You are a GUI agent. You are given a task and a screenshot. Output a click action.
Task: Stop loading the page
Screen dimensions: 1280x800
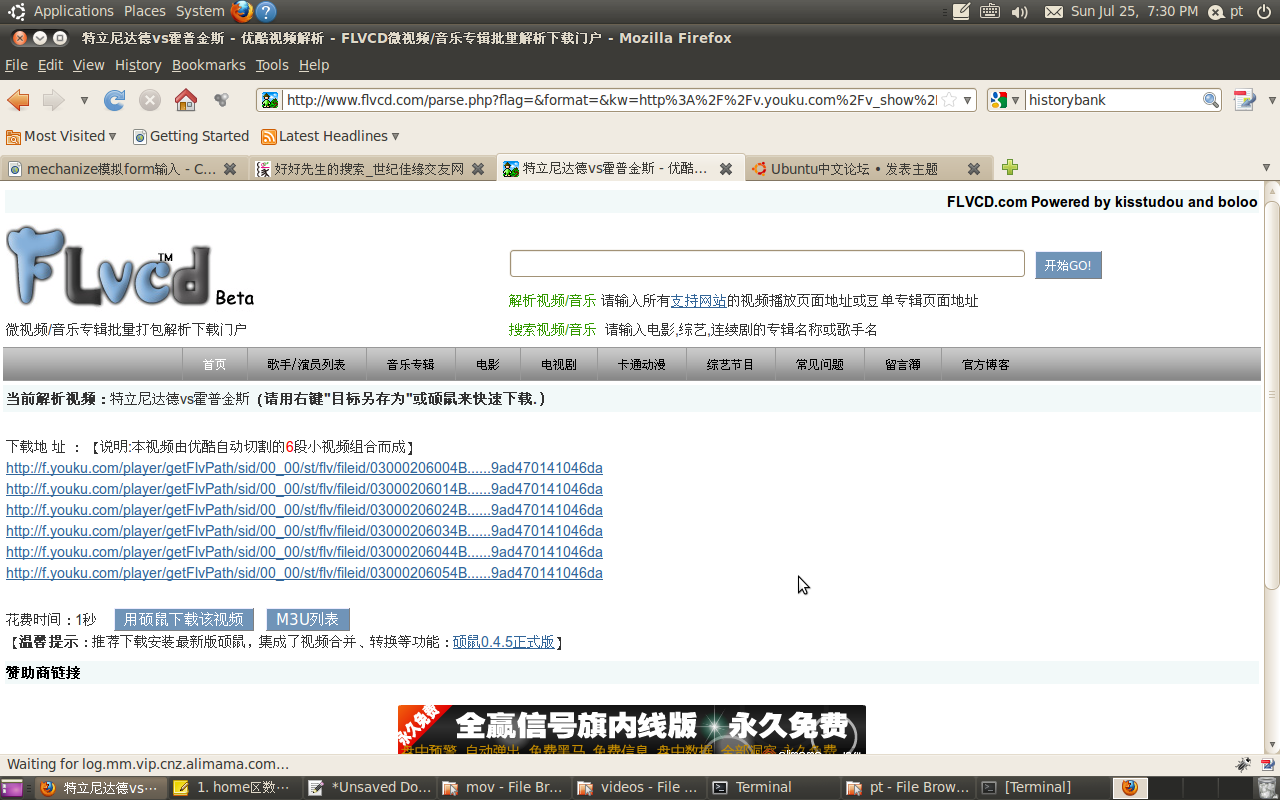150,100
